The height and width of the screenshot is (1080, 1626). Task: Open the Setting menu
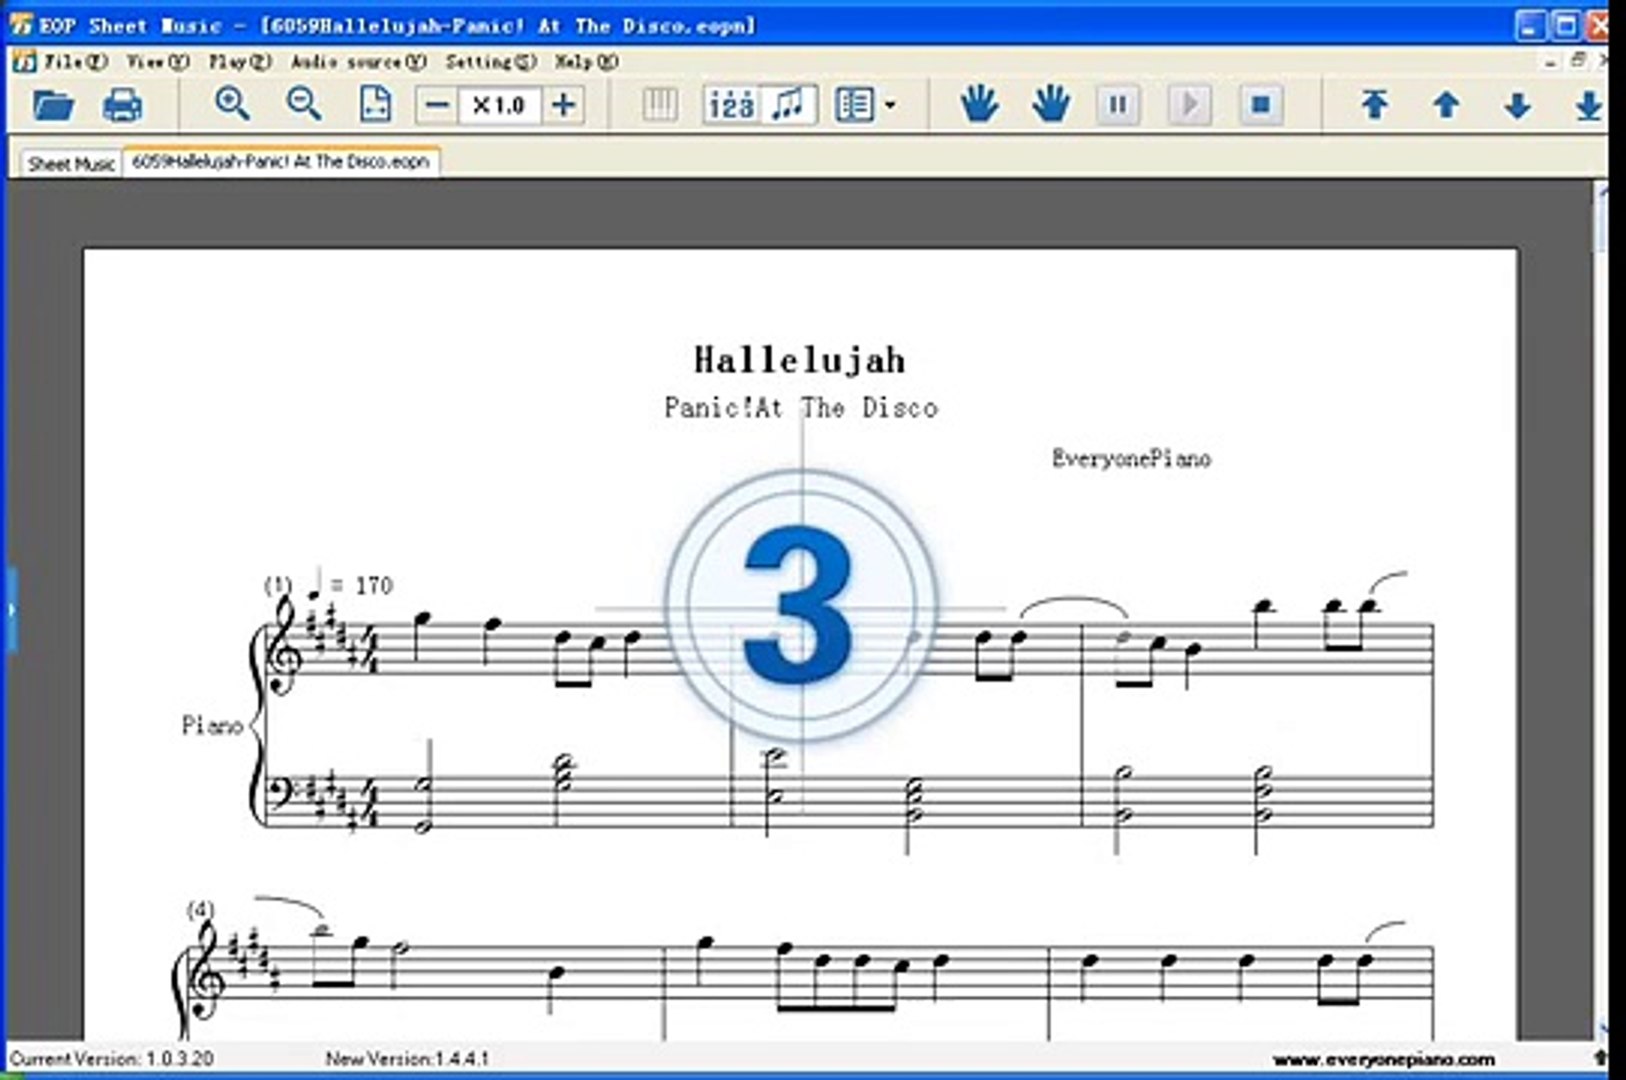(x=491, y=62)
